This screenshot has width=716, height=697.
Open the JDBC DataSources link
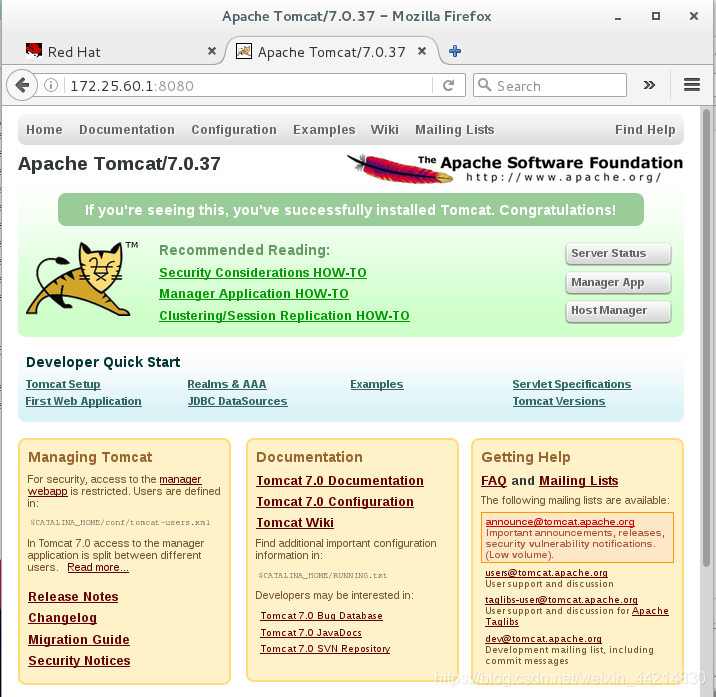[x=237, y=401]
